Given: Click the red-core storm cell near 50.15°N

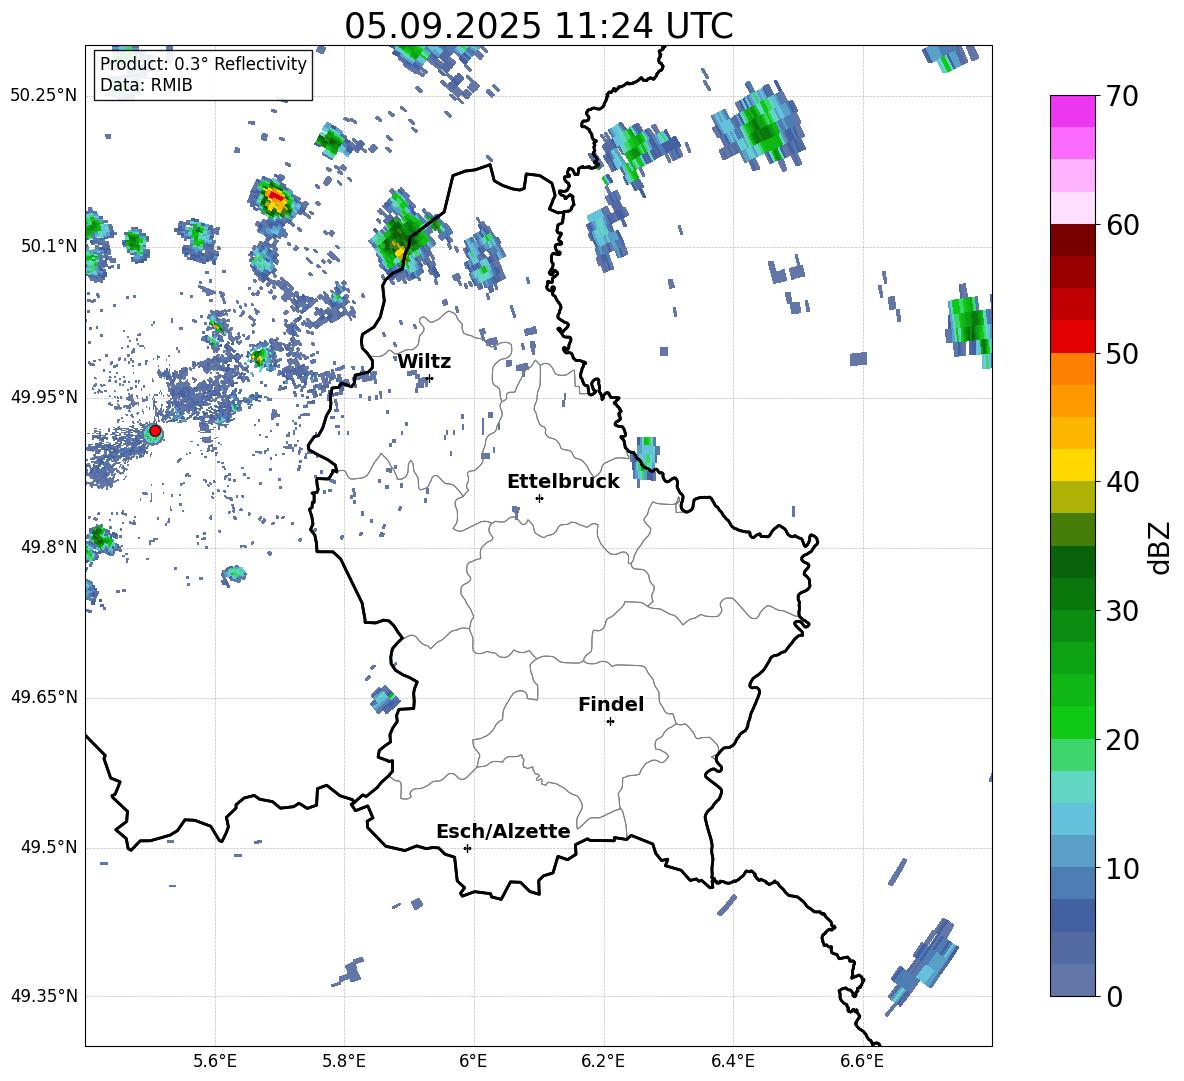Looking at the screenshot, I should tap(274, 200).
